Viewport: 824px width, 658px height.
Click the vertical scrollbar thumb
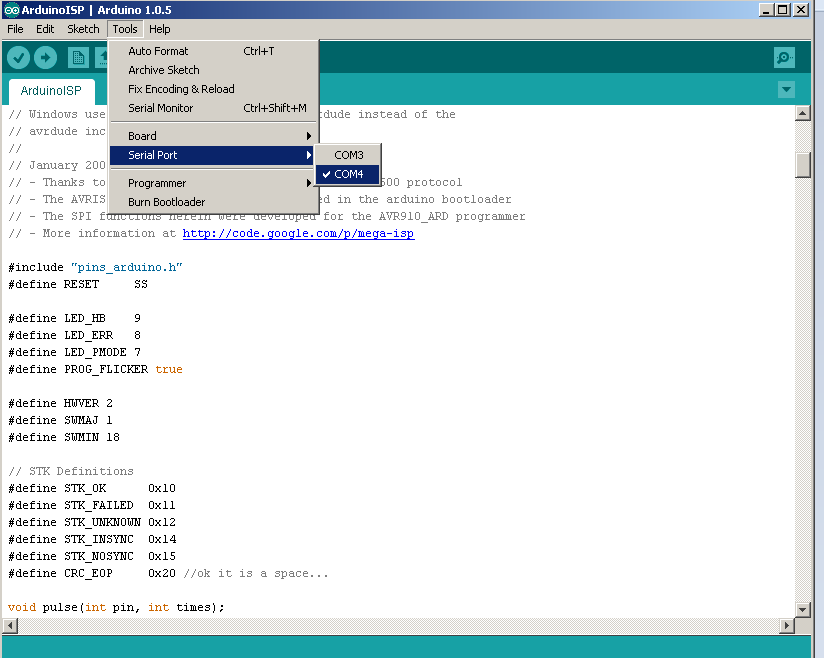pos(802,165)
